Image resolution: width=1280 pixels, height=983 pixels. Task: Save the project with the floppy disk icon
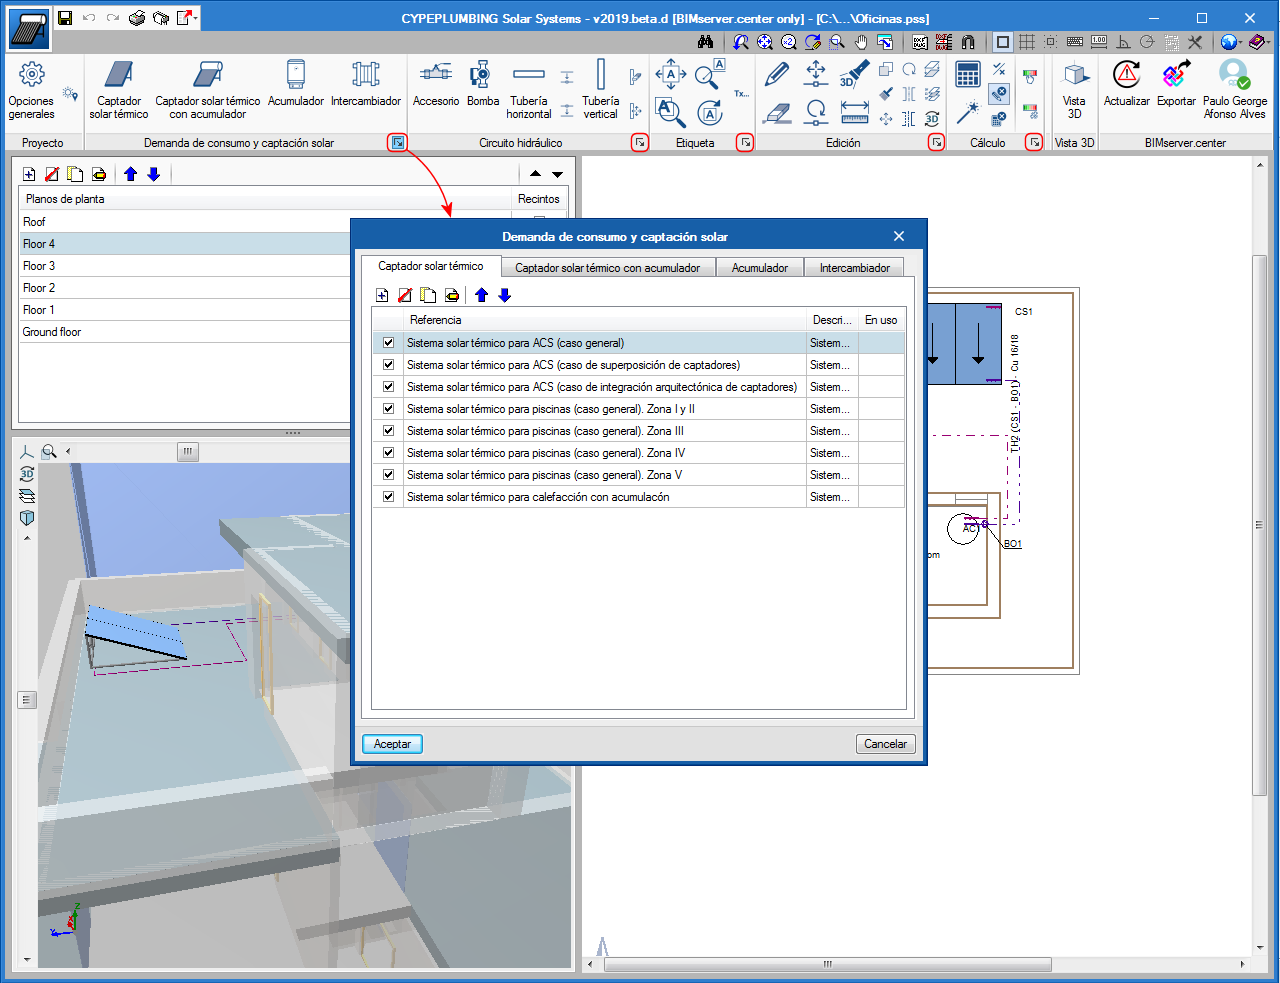tap(65, 18)
